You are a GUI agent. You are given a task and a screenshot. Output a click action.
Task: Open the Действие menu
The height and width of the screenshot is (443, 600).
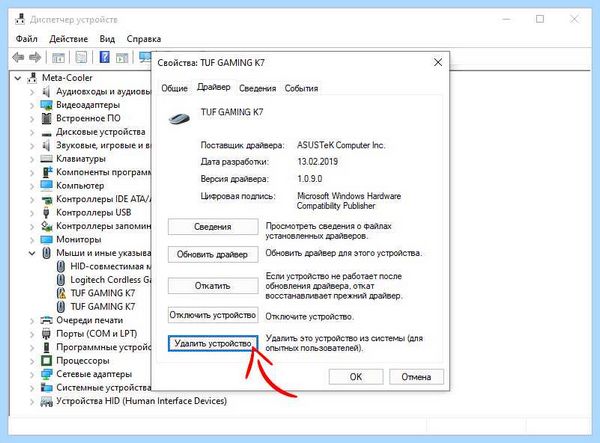(68, 39)
